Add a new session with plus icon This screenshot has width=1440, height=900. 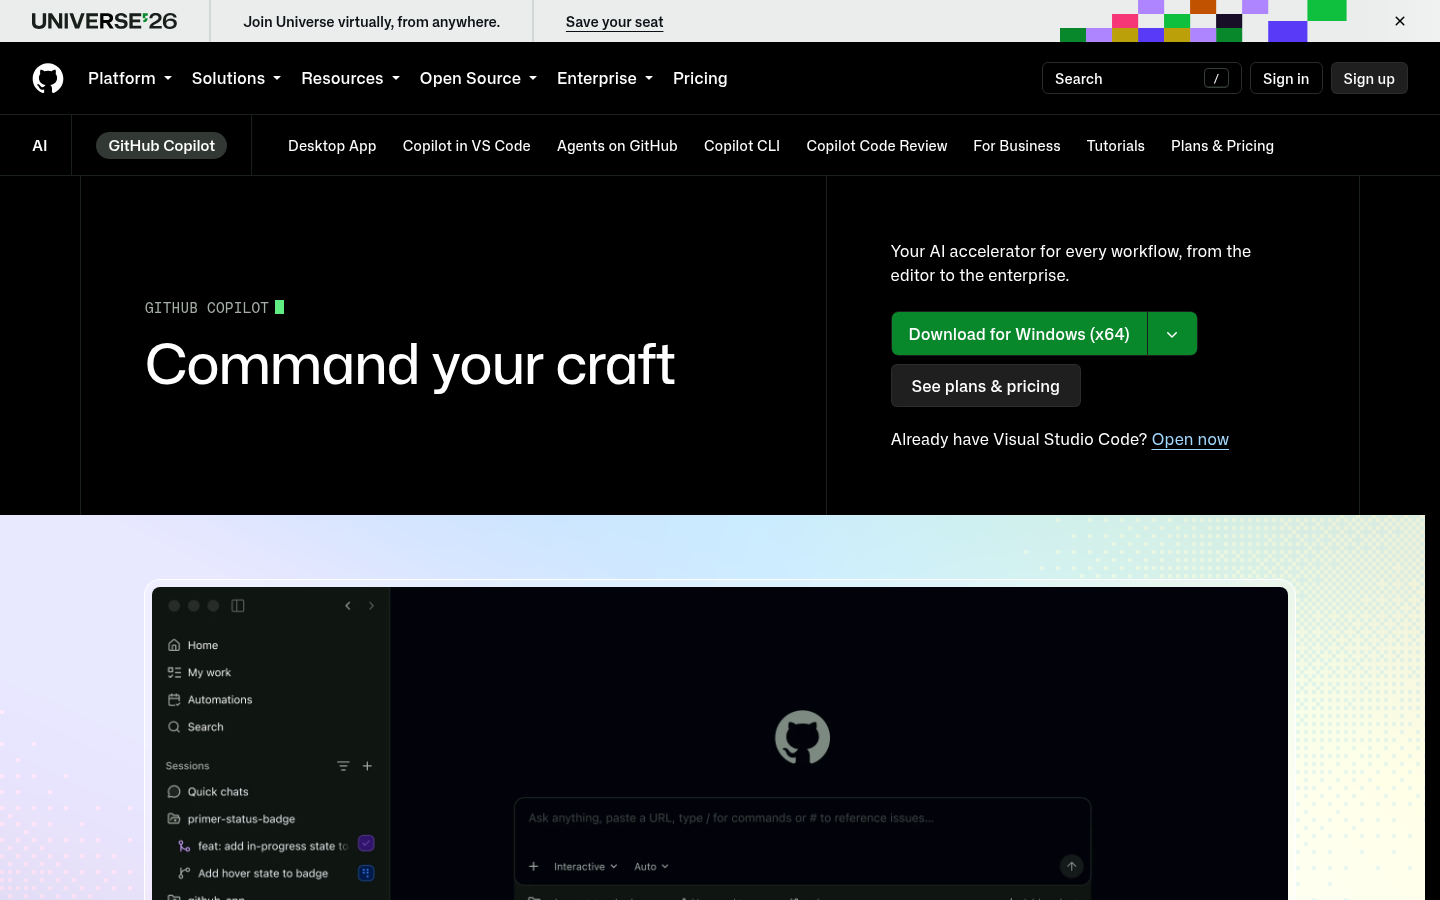coord(367,766)
